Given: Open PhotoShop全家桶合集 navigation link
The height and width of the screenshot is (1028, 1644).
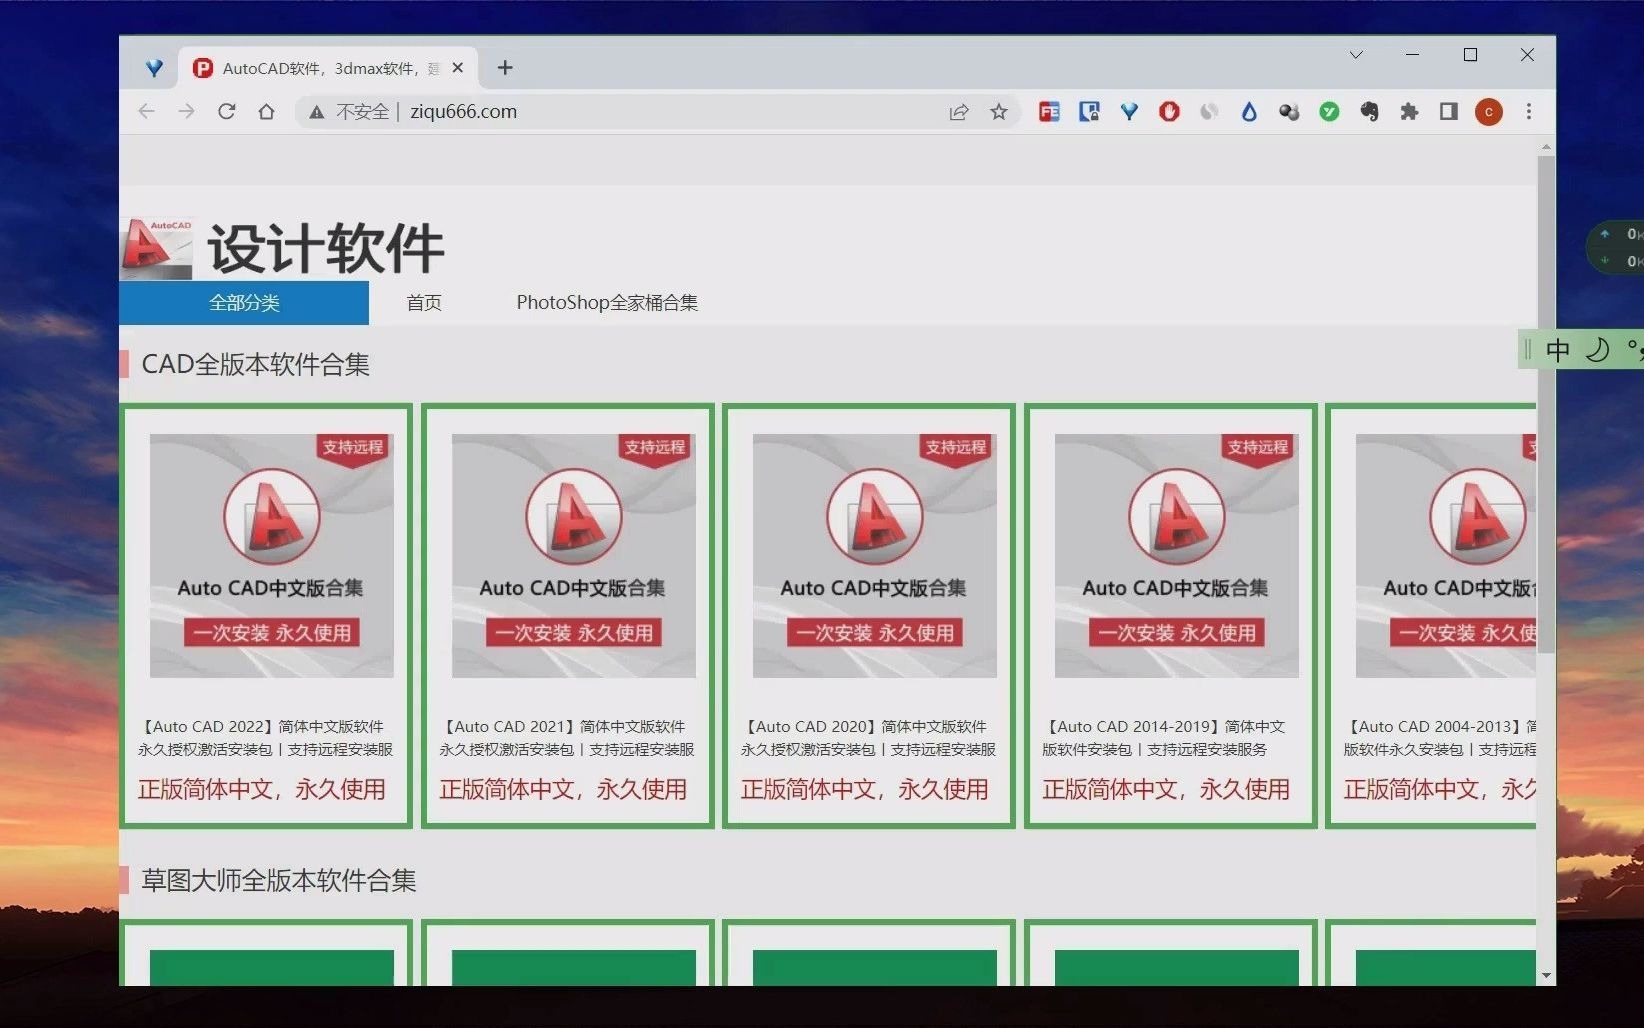Looking at the screenshot, I should [x=607, y=303].
